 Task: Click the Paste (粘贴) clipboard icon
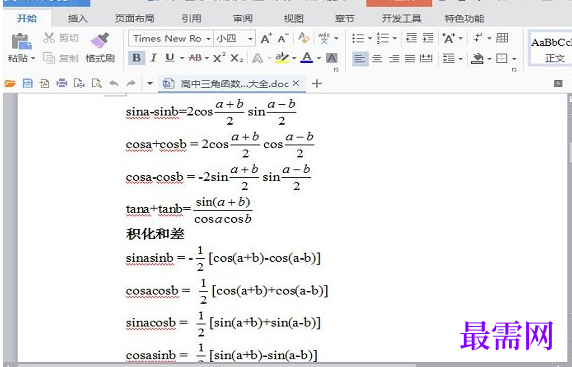click(22, 41)
